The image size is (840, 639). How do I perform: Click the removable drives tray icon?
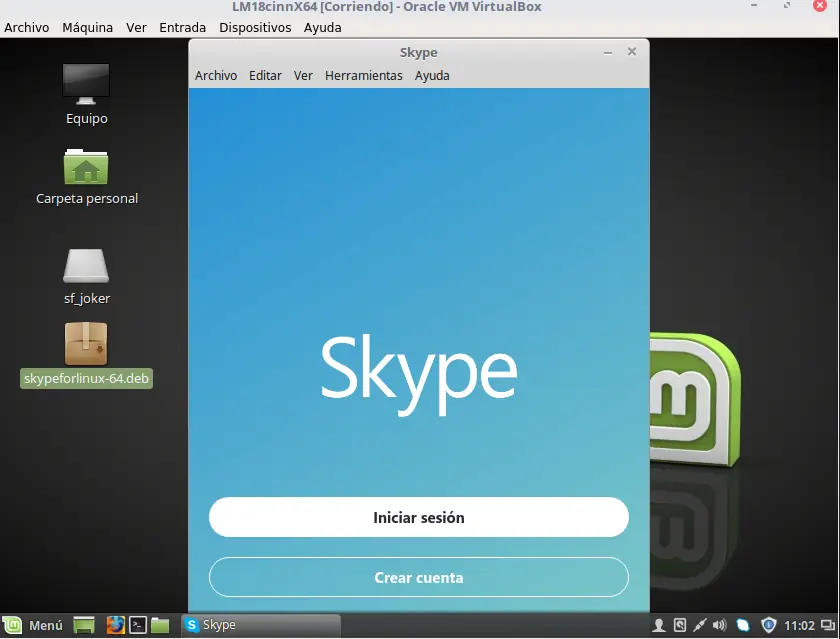680,625
